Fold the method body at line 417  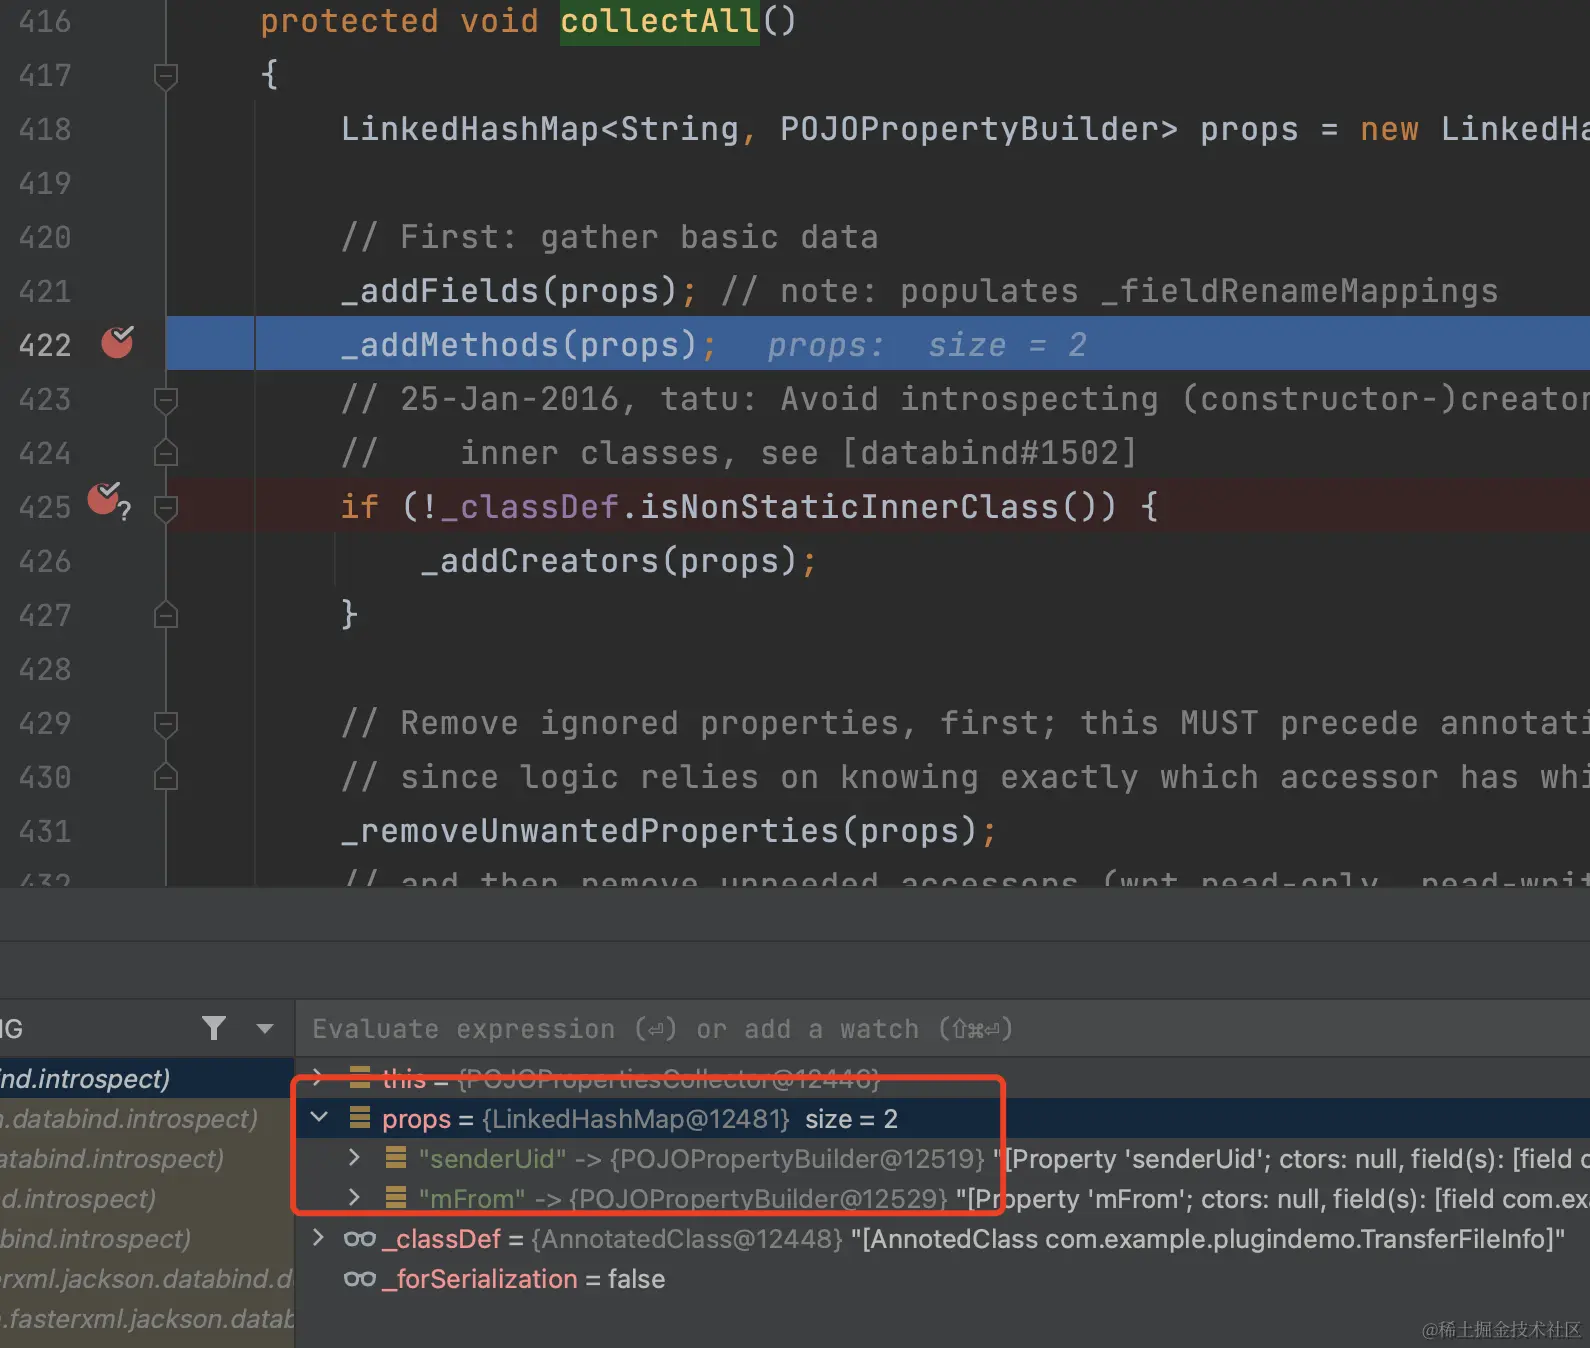click(x=166, y=75)
